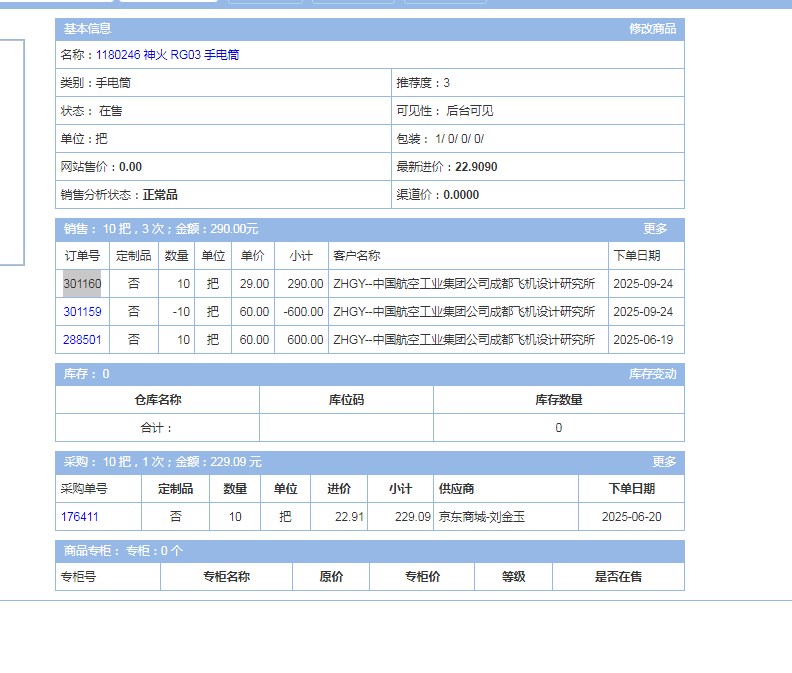Open purchase order 176411

tap(80, 517)
